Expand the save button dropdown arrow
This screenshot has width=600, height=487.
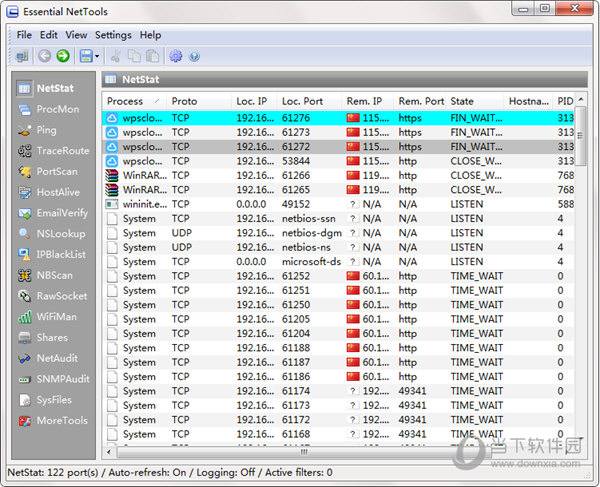pos(98,57)
